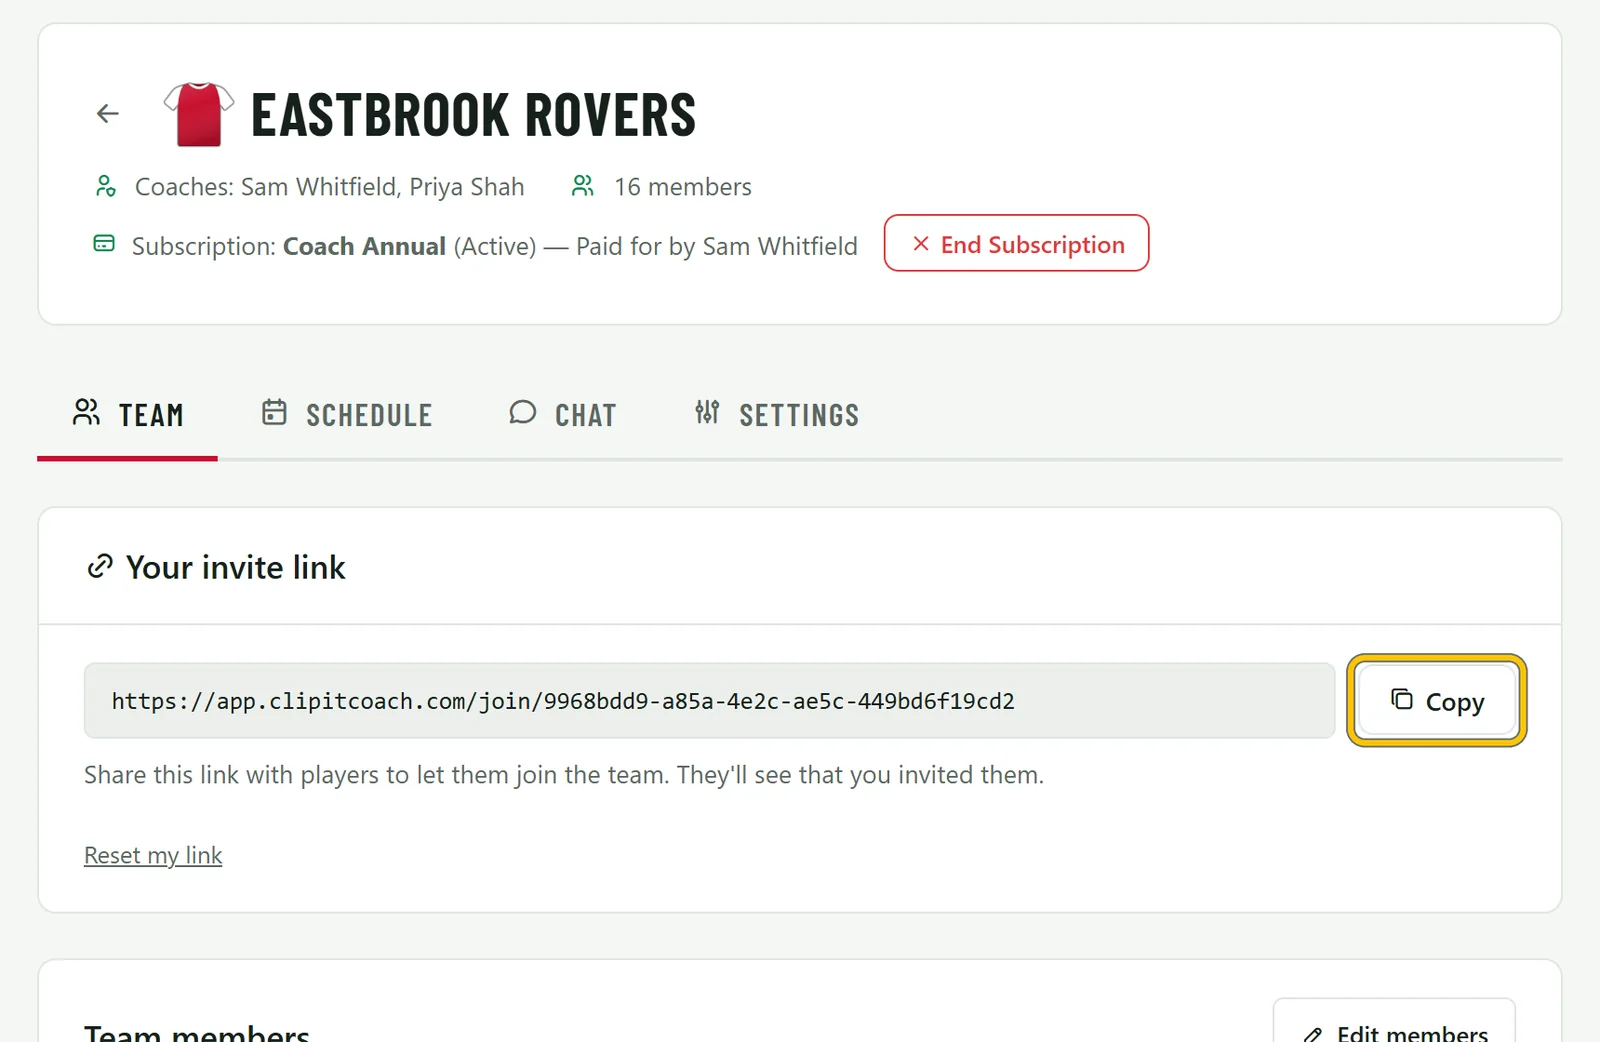Screen dimensions: 1600x1042
Task: Click the Share this link with players text
Action: (564, 775)
